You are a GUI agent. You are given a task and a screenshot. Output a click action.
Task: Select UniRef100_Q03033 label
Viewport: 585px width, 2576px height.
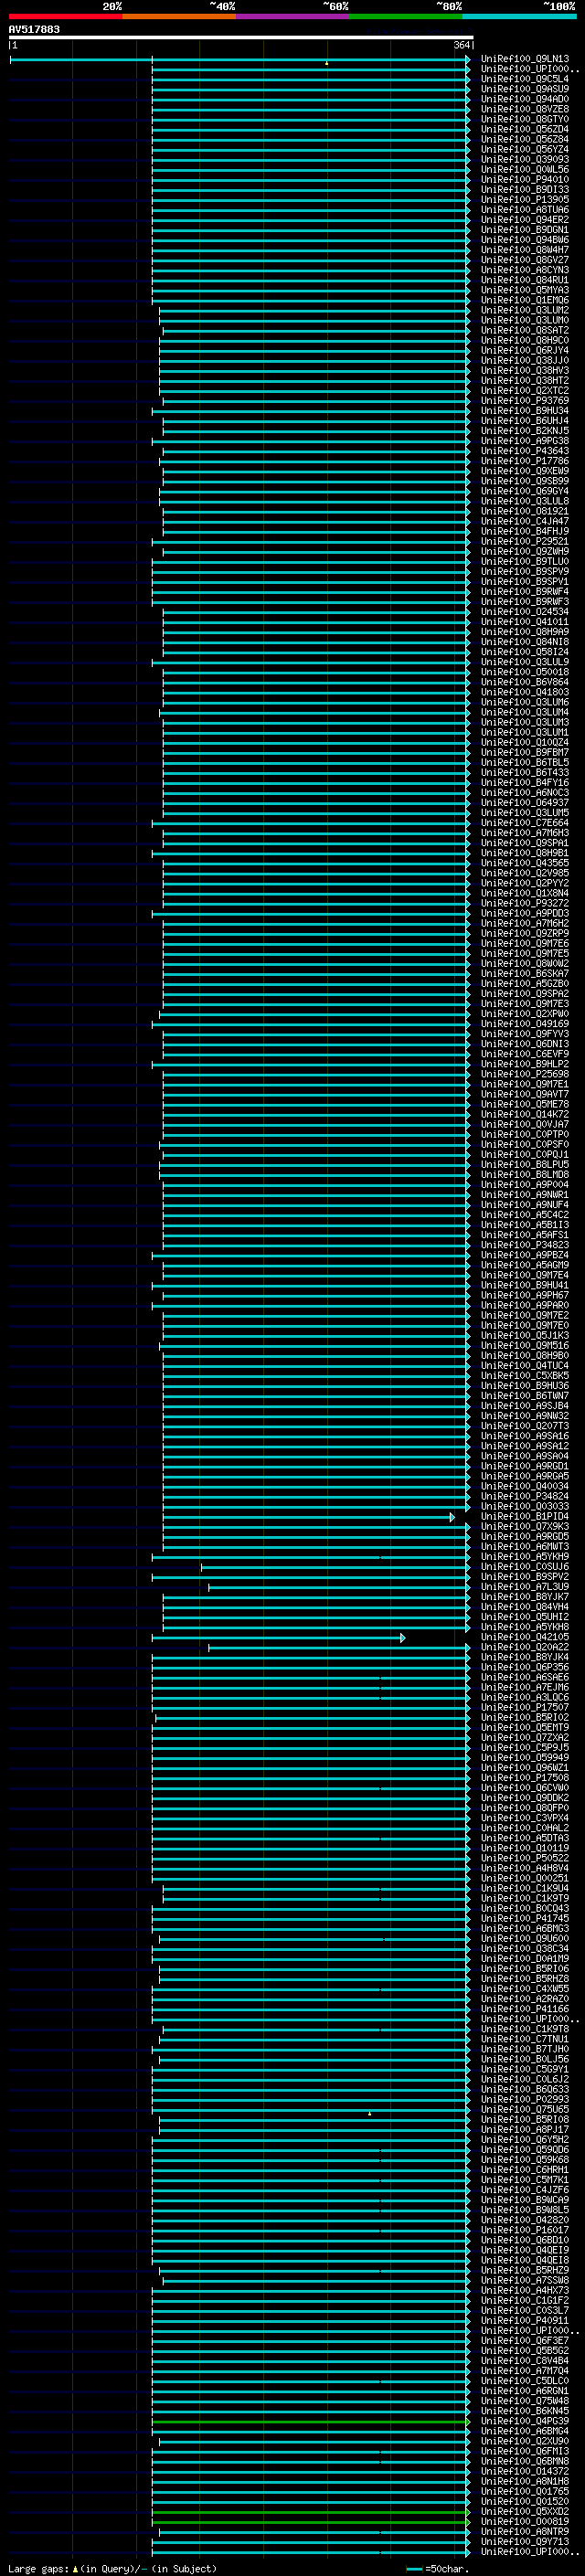[x=525, y=1506]
